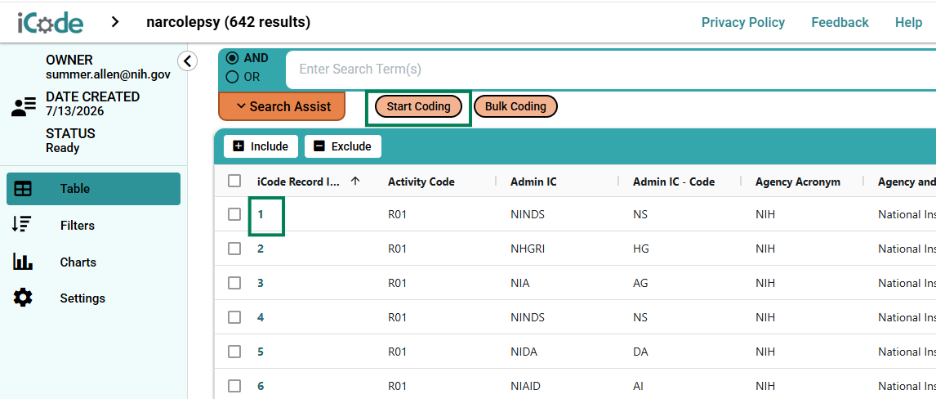Viewport: 936px width, 399px height.
Task: Click the HG code cell
Action: (641, 248)
